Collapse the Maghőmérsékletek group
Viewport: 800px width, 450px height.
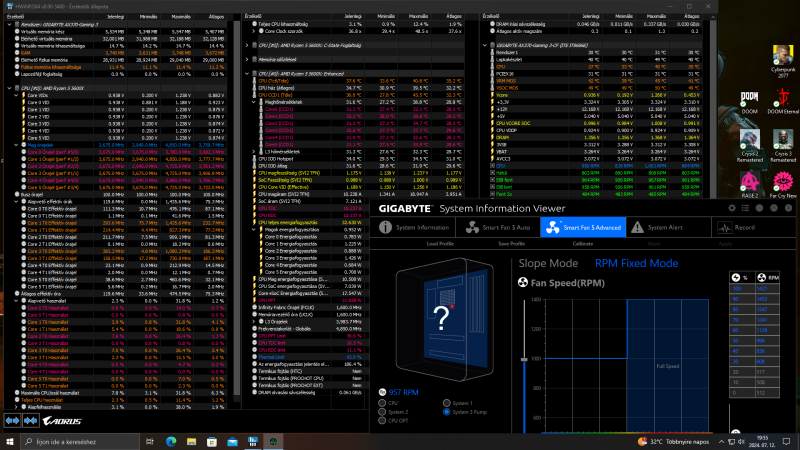[254, 102]
